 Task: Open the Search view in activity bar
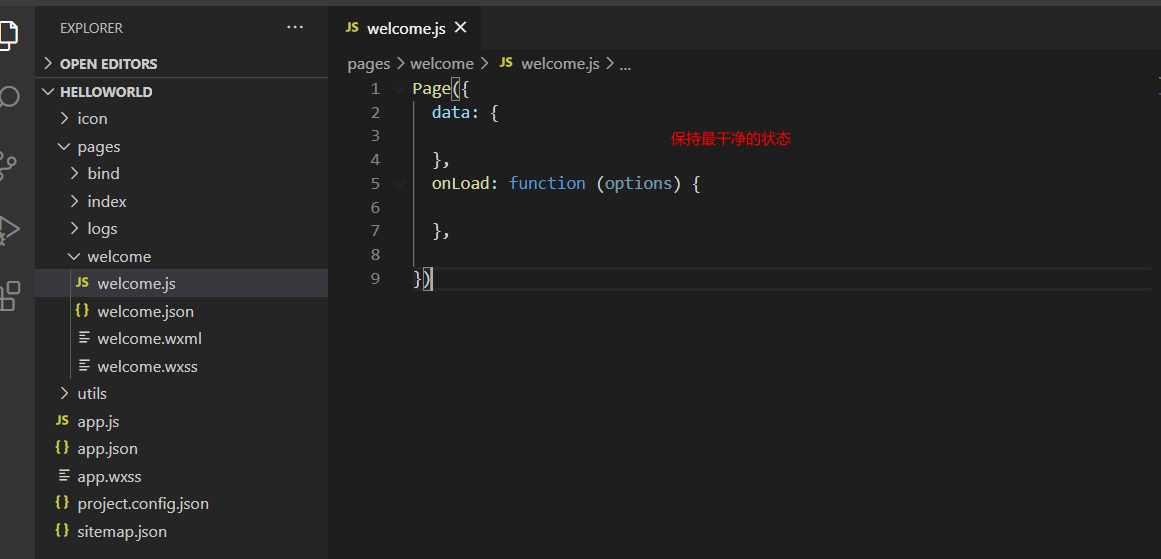tap(8, 97)
